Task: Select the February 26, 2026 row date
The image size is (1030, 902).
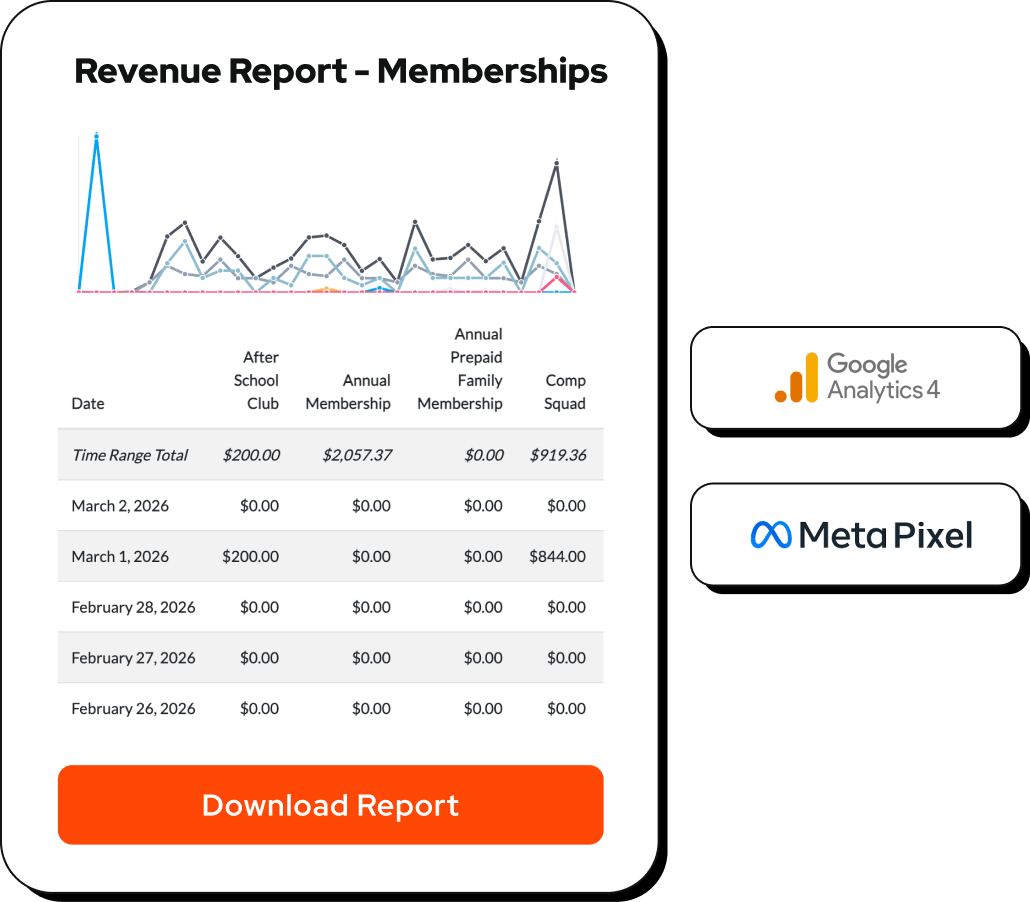Action: (x=133, y=708)
